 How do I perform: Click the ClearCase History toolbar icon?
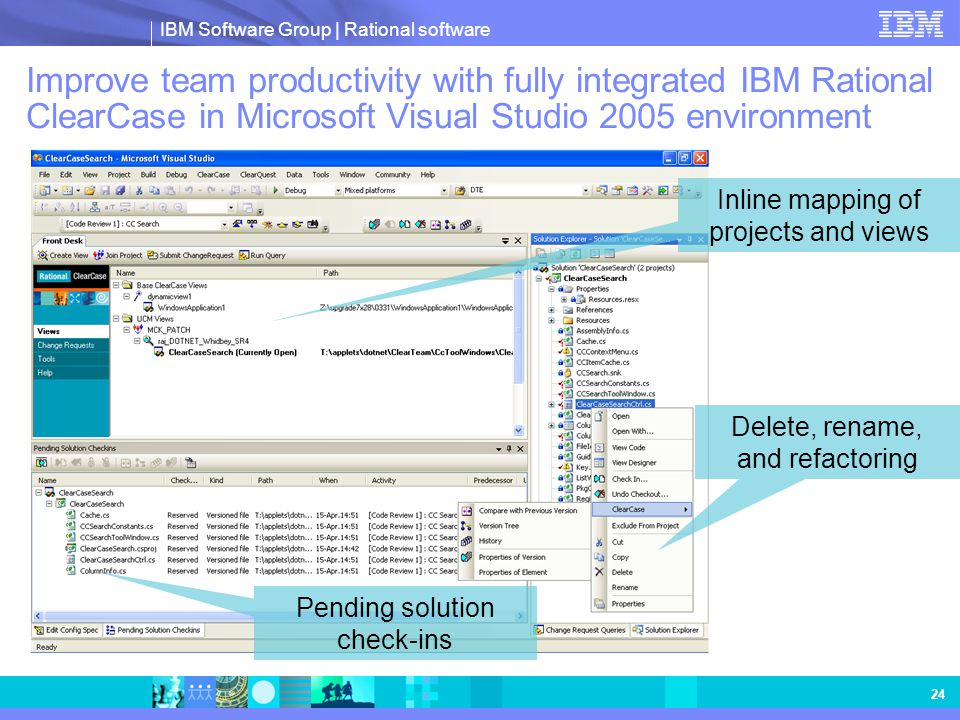click(x=465, y=225)
